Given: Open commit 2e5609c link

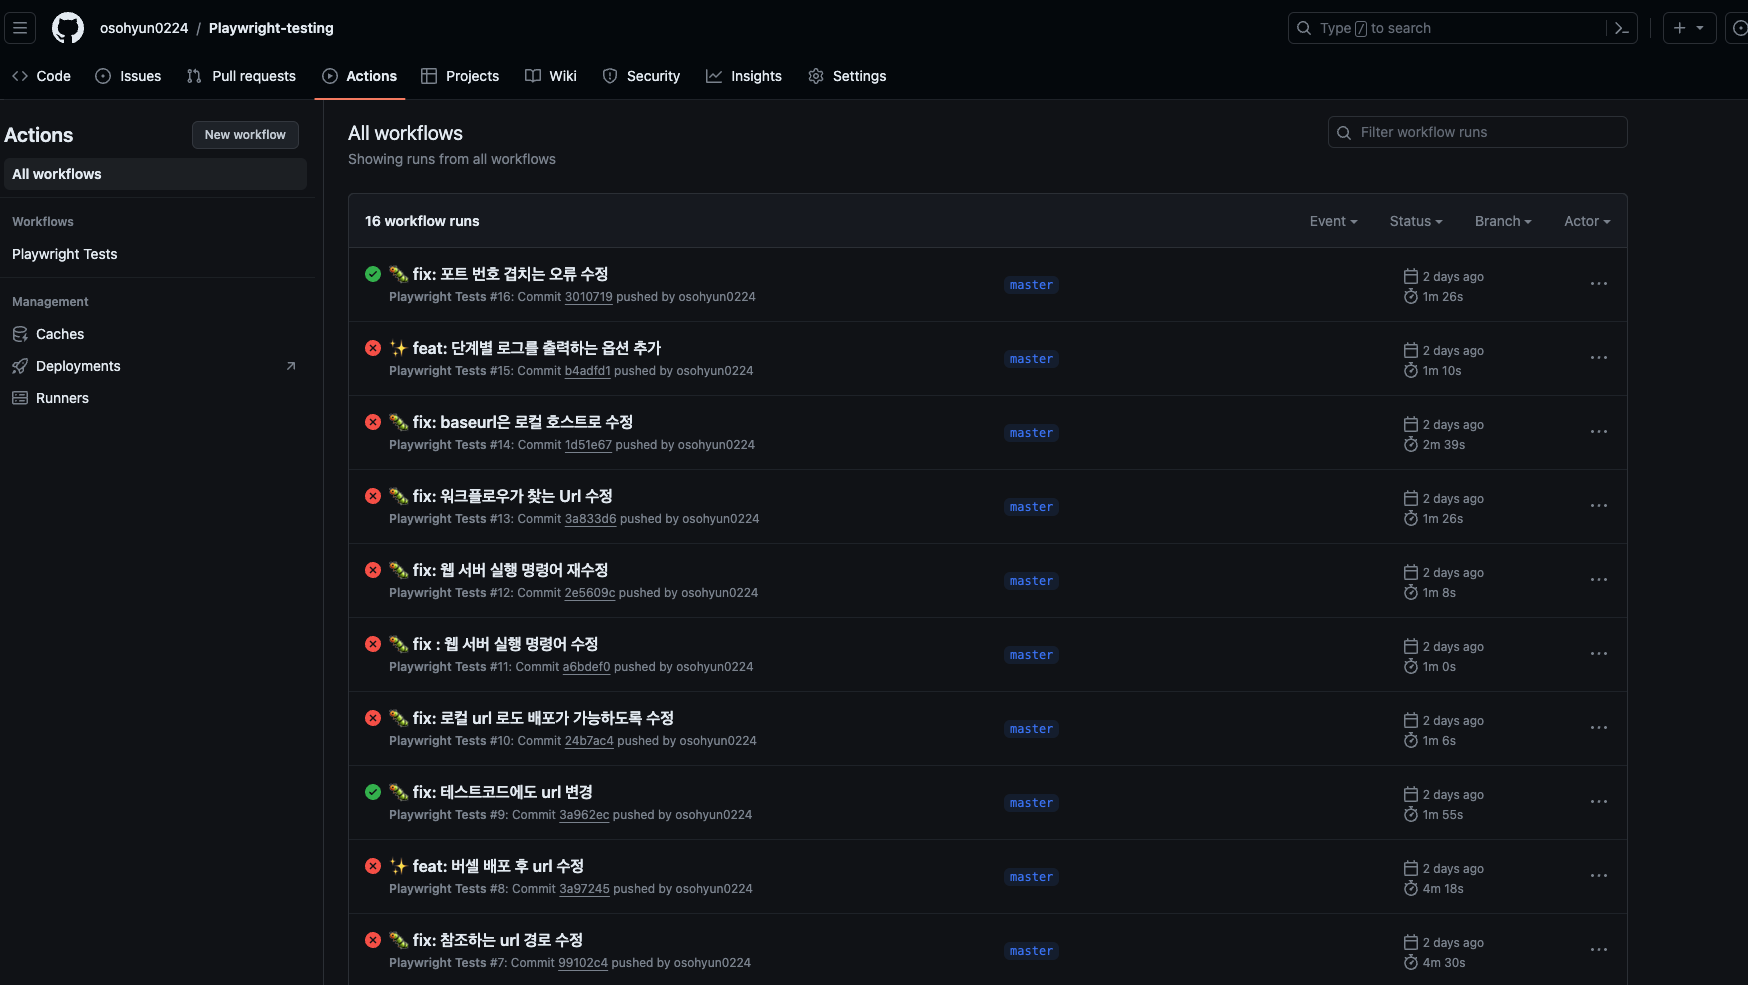Looking at the screenshot, I should click(590, 593).
